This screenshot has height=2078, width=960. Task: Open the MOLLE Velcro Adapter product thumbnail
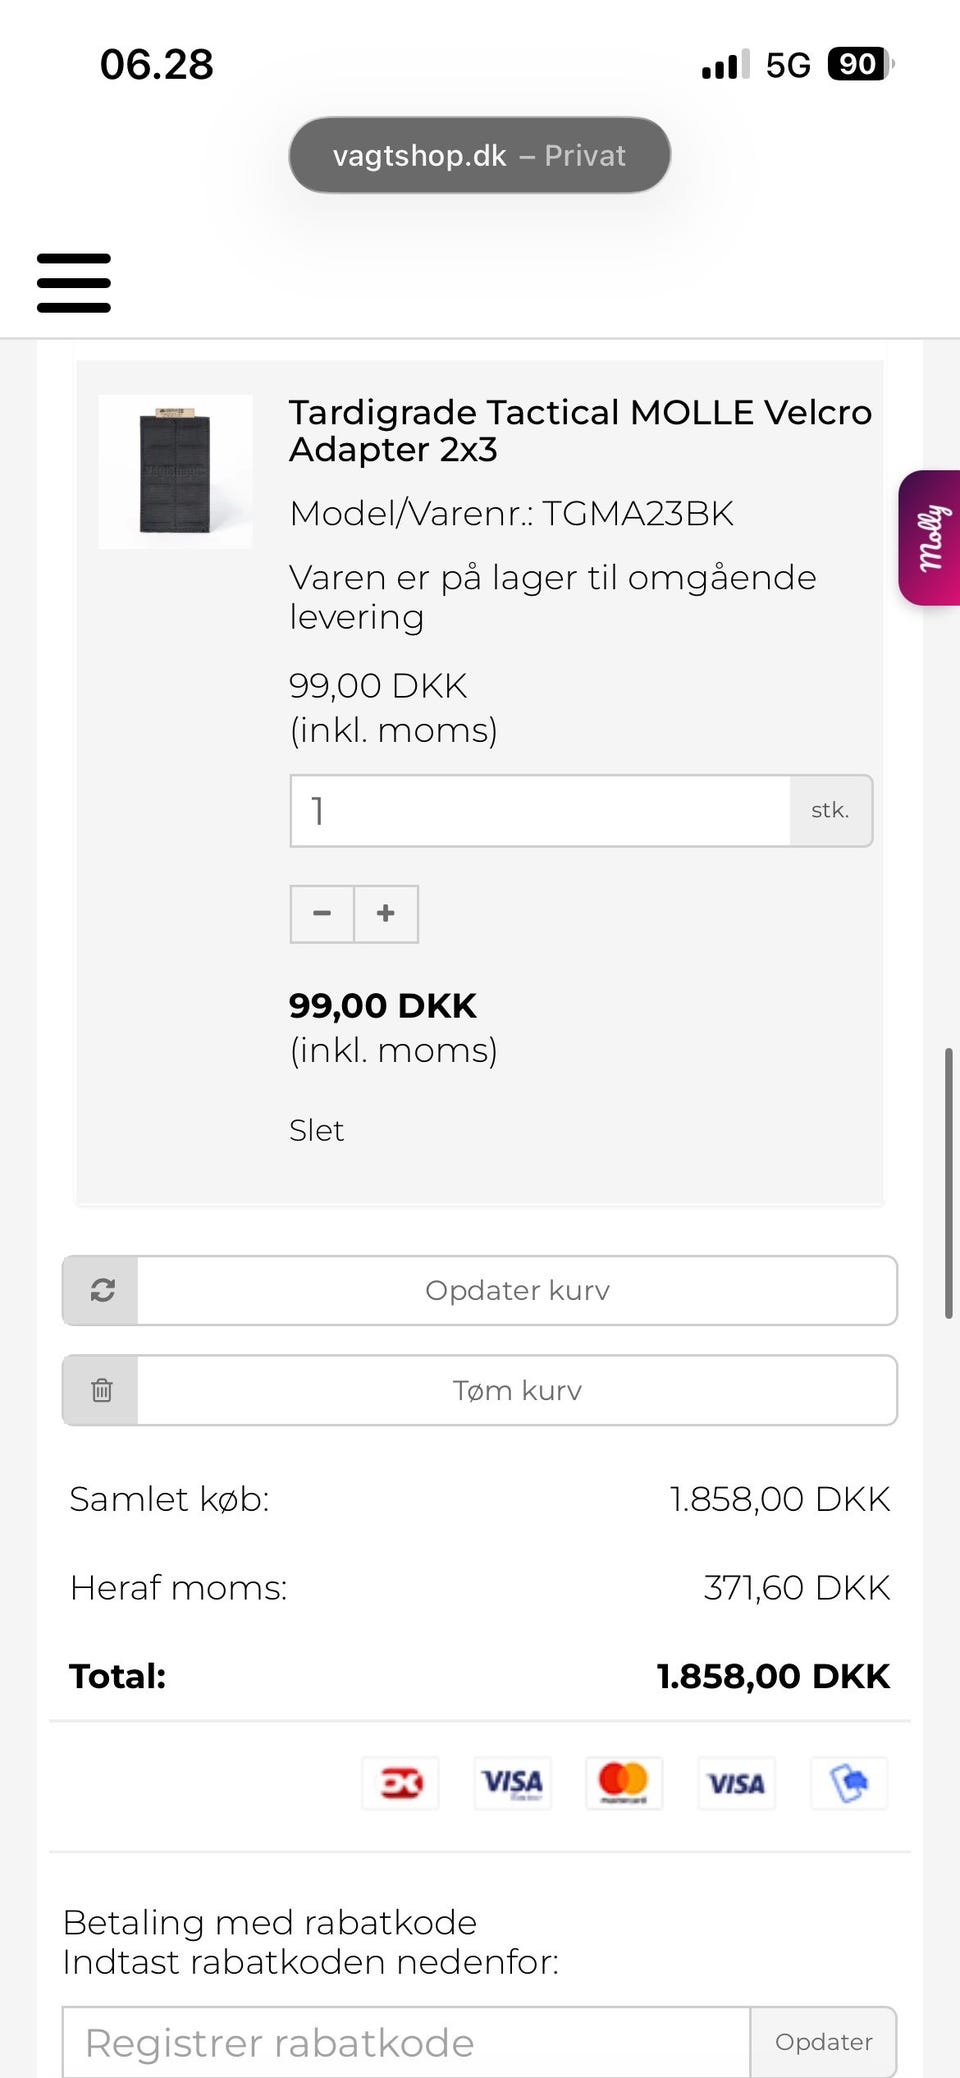pyautogui.click(x=175, y=472)
